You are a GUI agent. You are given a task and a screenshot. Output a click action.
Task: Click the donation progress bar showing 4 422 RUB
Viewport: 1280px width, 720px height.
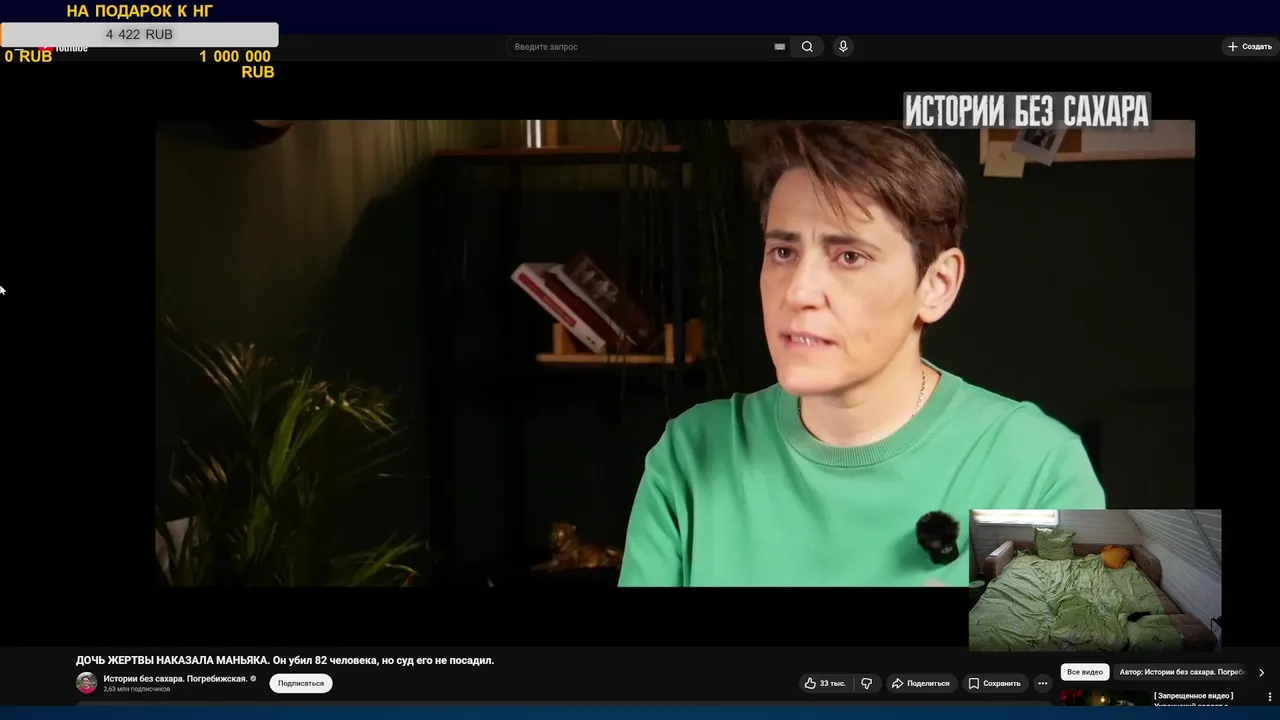click(x=139, y=35)
